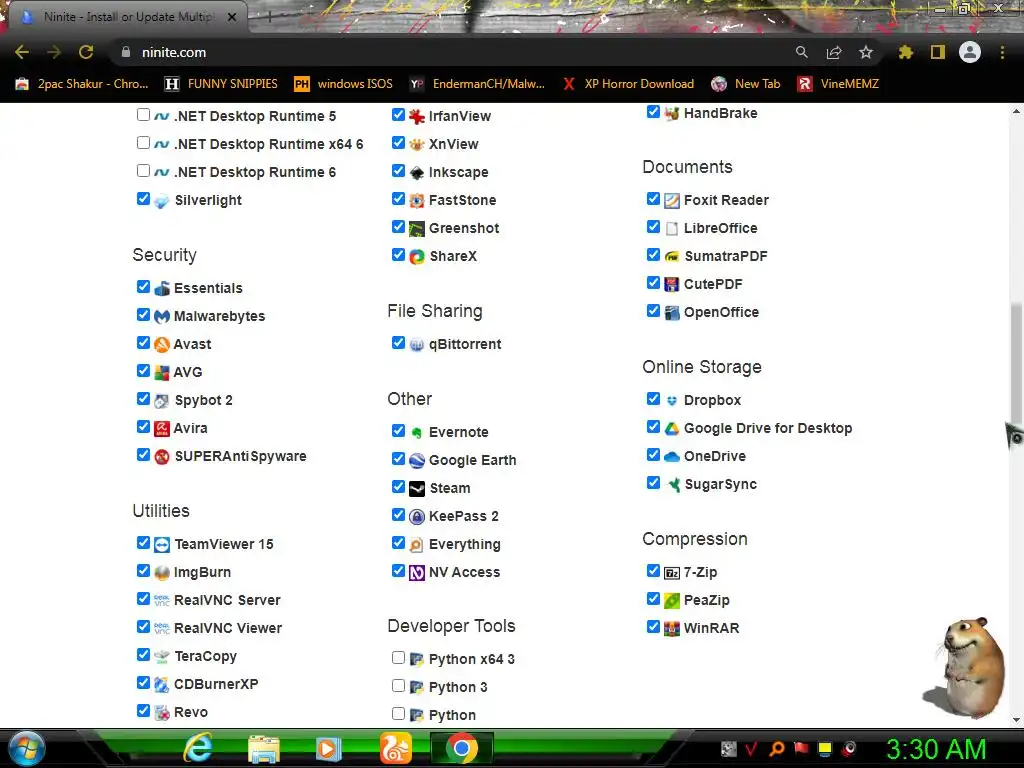
Task: Click the HandBrake icon
Action: click(672, 114)
